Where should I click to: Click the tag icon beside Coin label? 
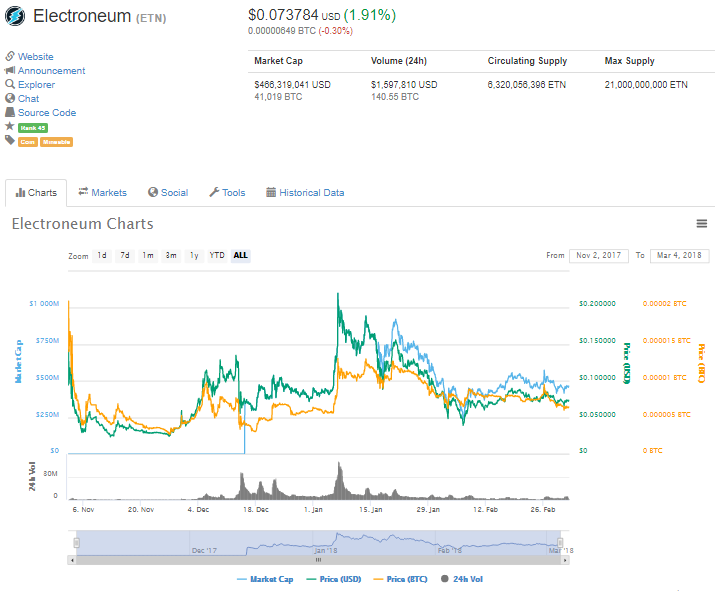(x=10, y=140)
